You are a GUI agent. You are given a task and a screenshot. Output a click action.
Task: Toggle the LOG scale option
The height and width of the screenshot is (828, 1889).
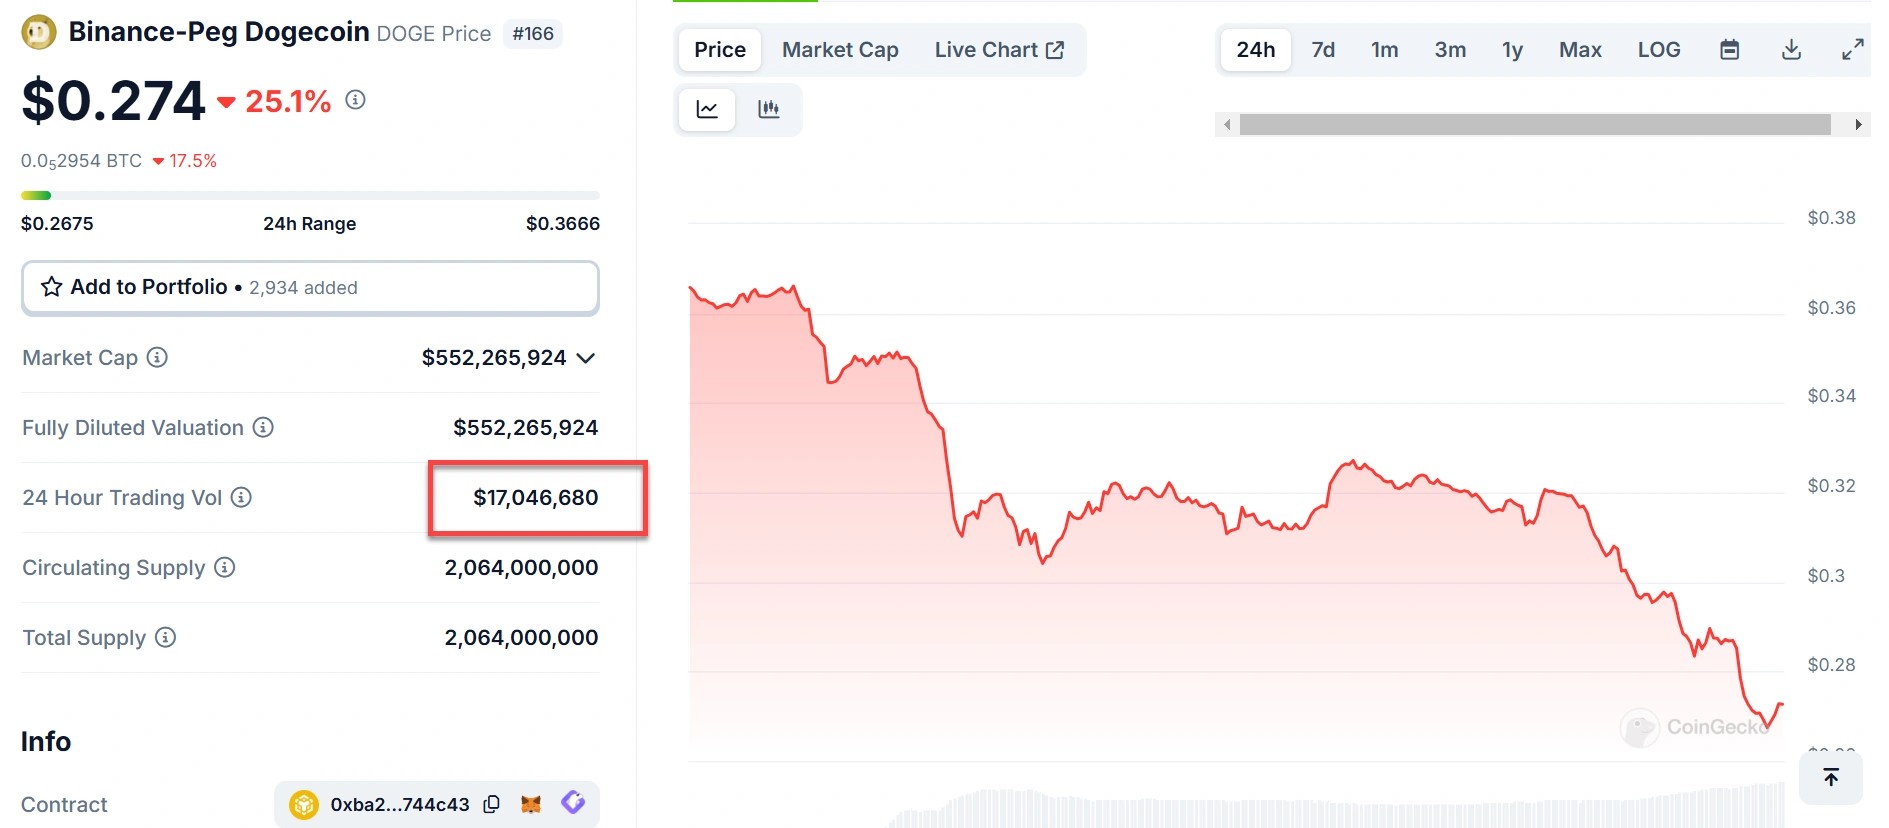[x=1658, y=50]
